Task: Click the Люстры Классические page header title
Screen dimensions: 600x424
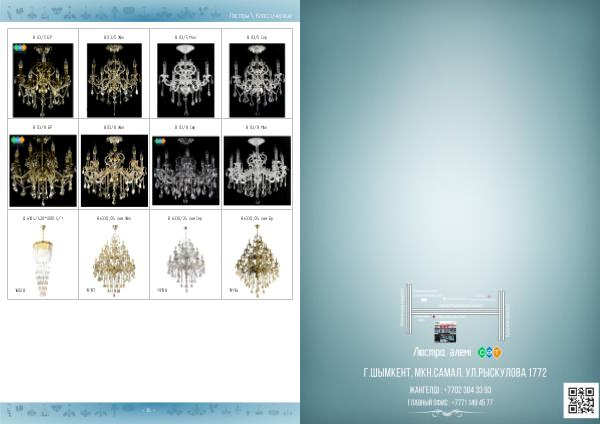Action: coord(261,18)
